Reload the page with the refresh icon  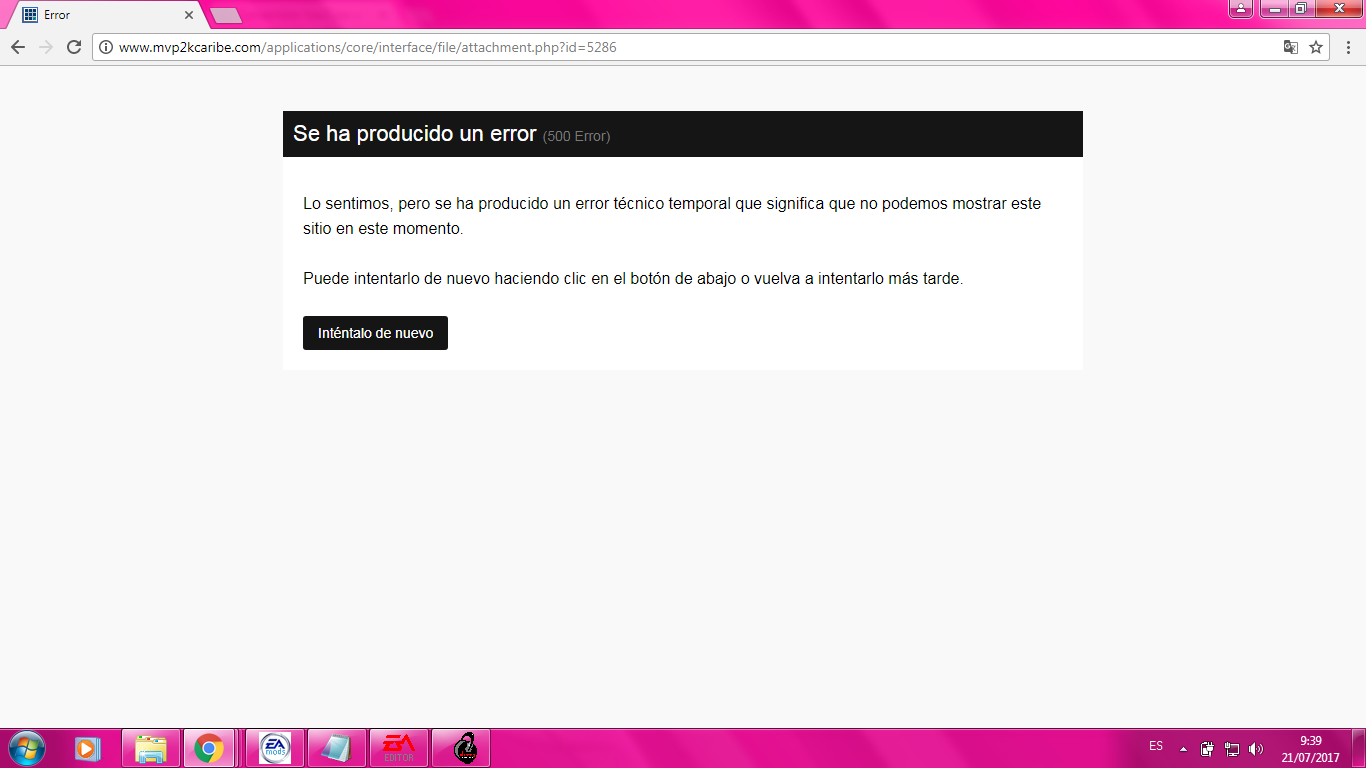point(74,47)
